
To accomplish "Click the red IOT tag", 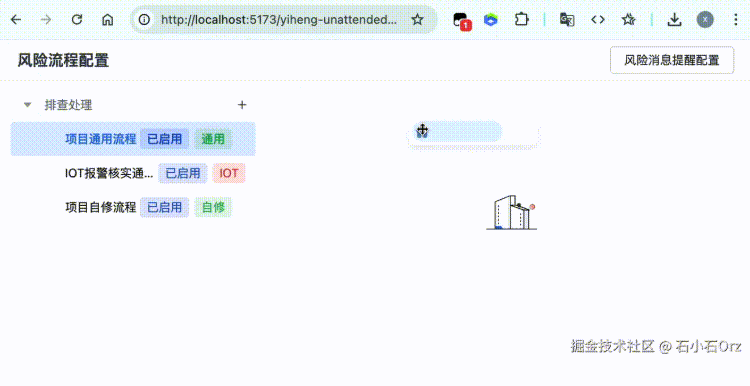I will tap(229, 173).
